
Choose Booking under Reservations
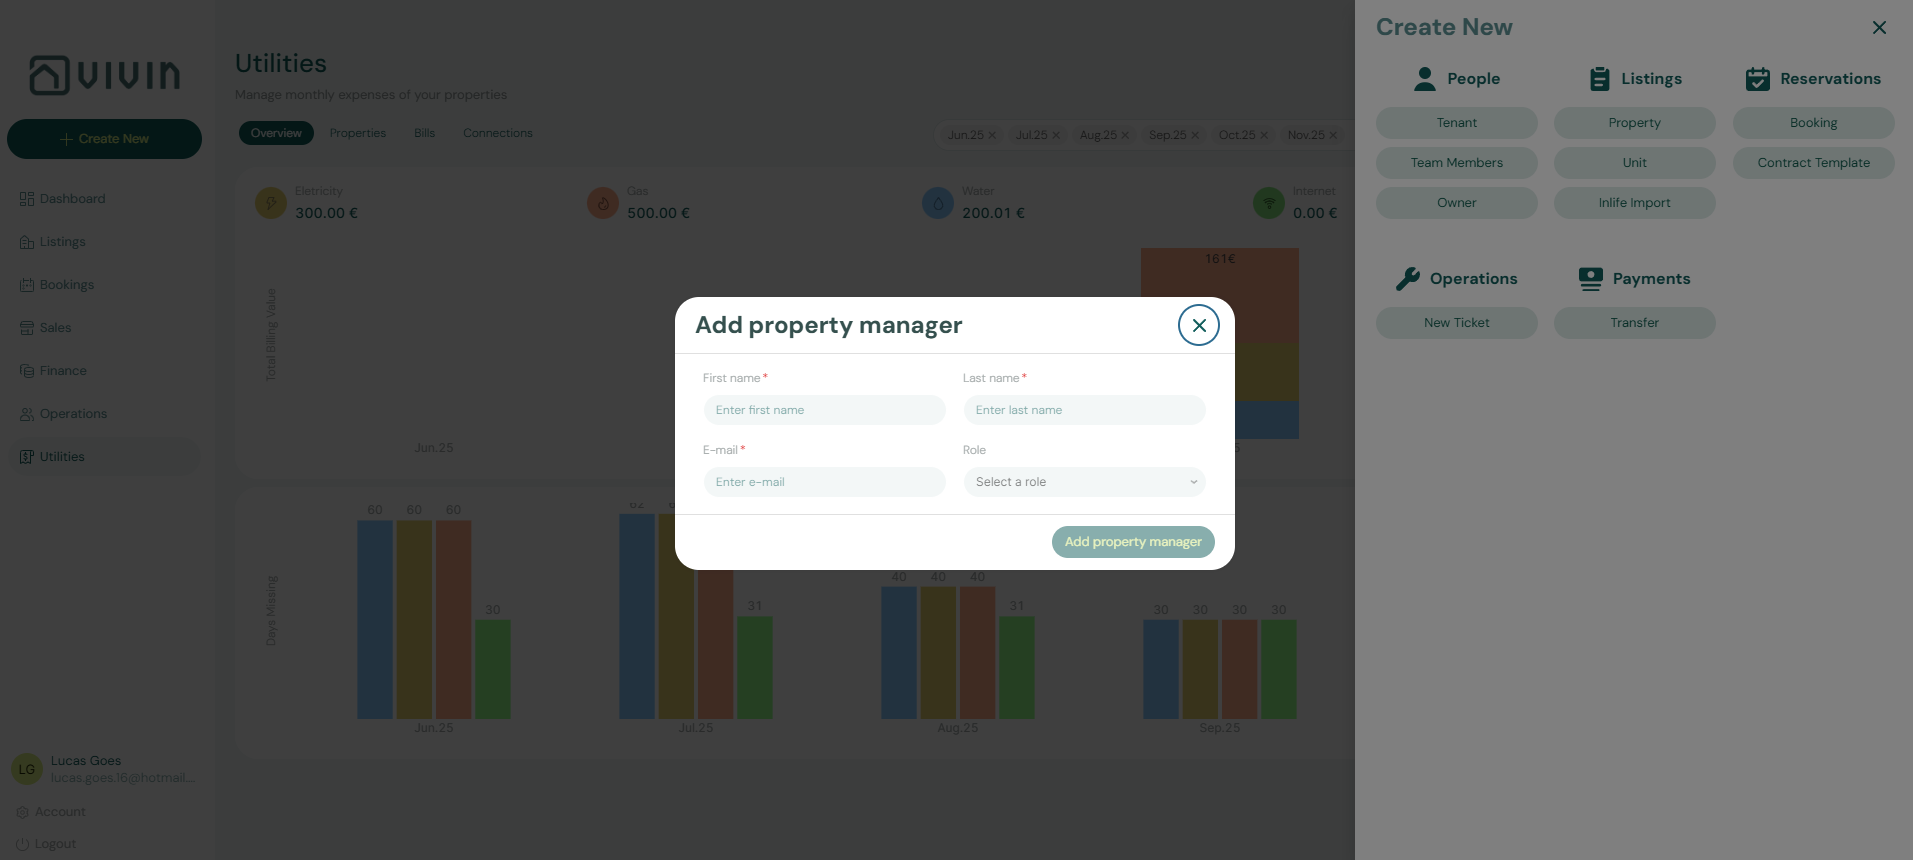click(1814, 123)
